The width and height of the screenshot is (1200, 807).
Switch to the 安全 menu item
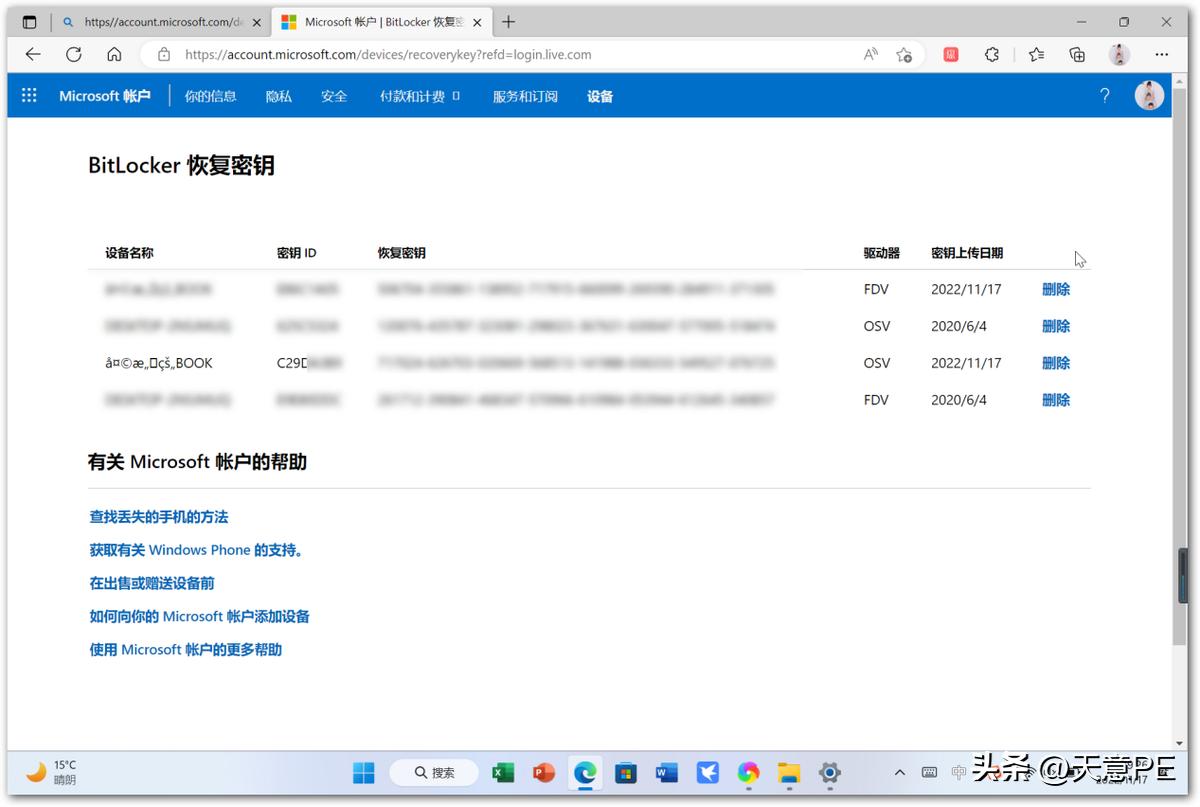pos(334,95)
